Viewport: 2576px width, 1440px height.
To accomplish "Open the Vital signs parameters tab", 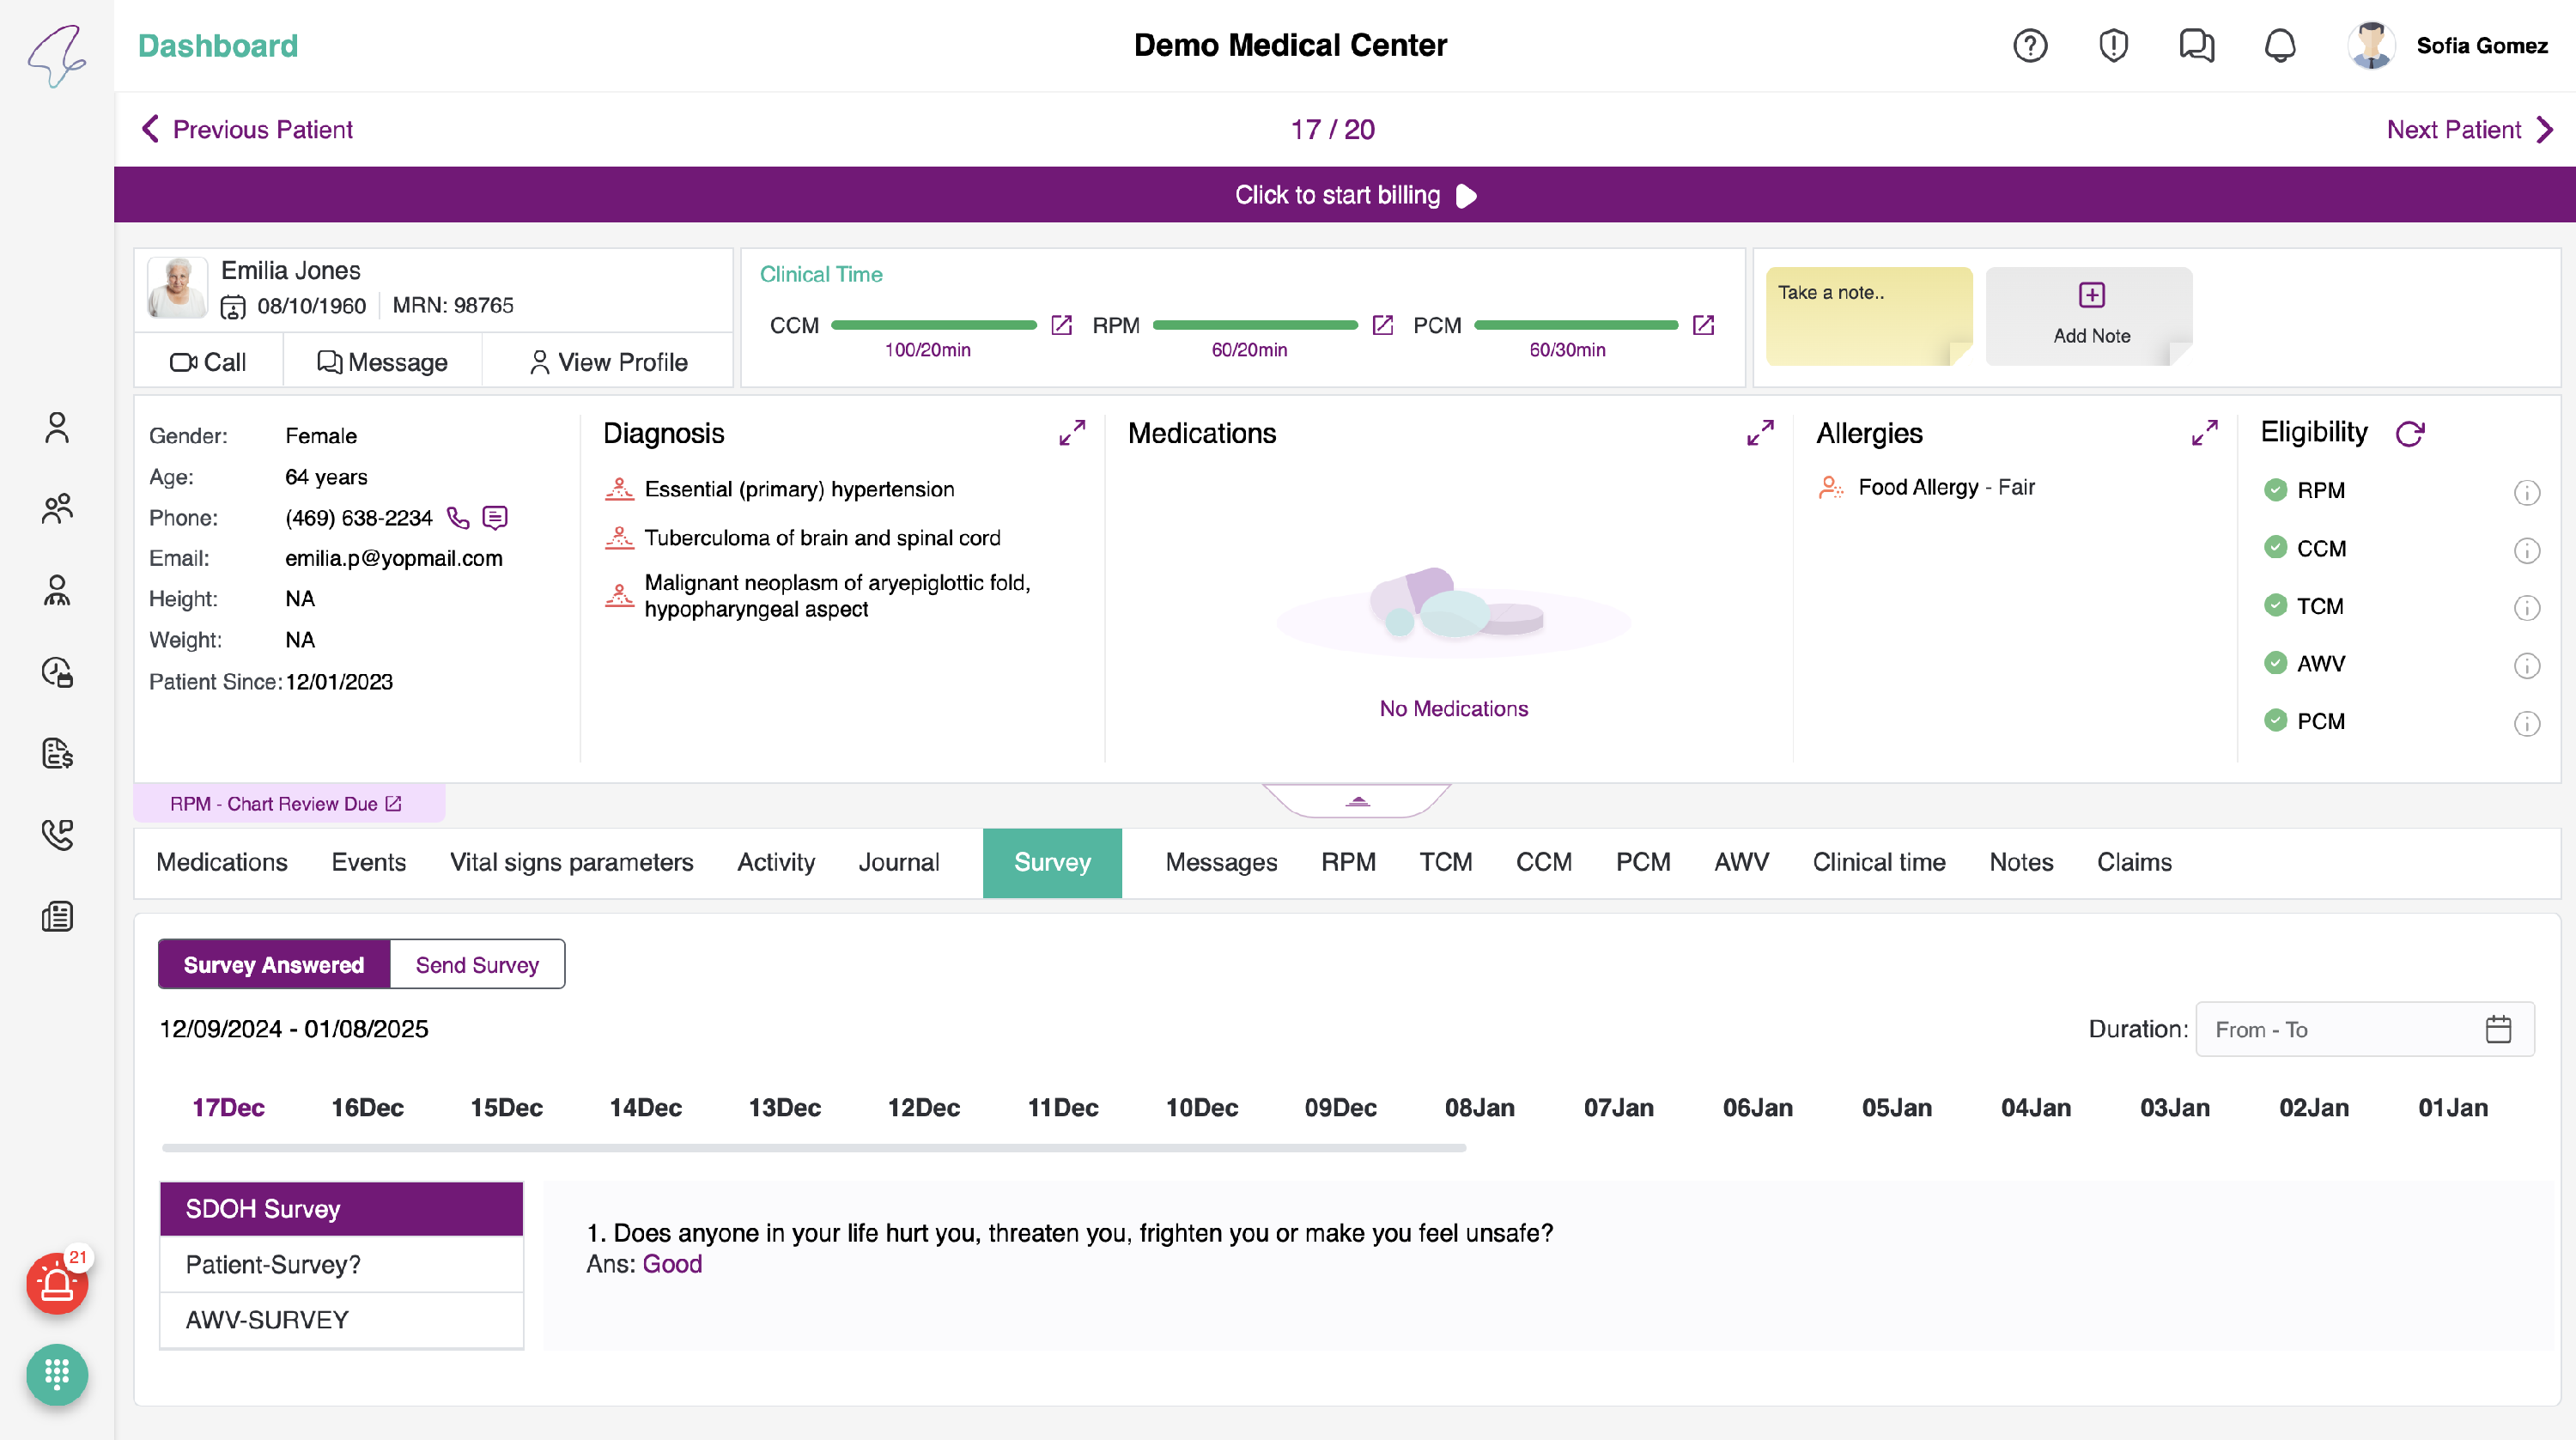I will click(571, 862).
